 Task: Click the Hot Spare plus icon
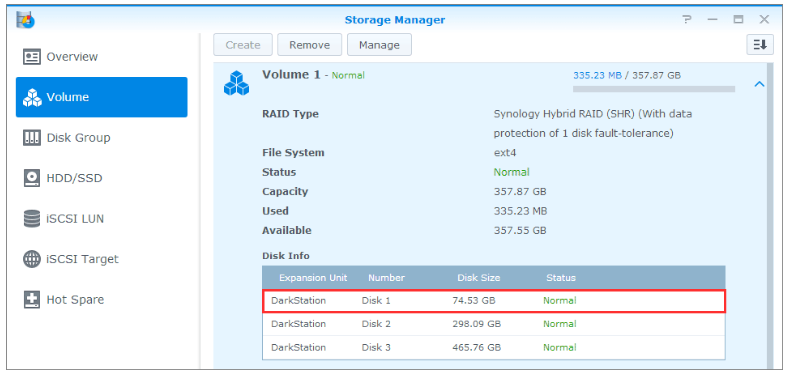[32, 300]
